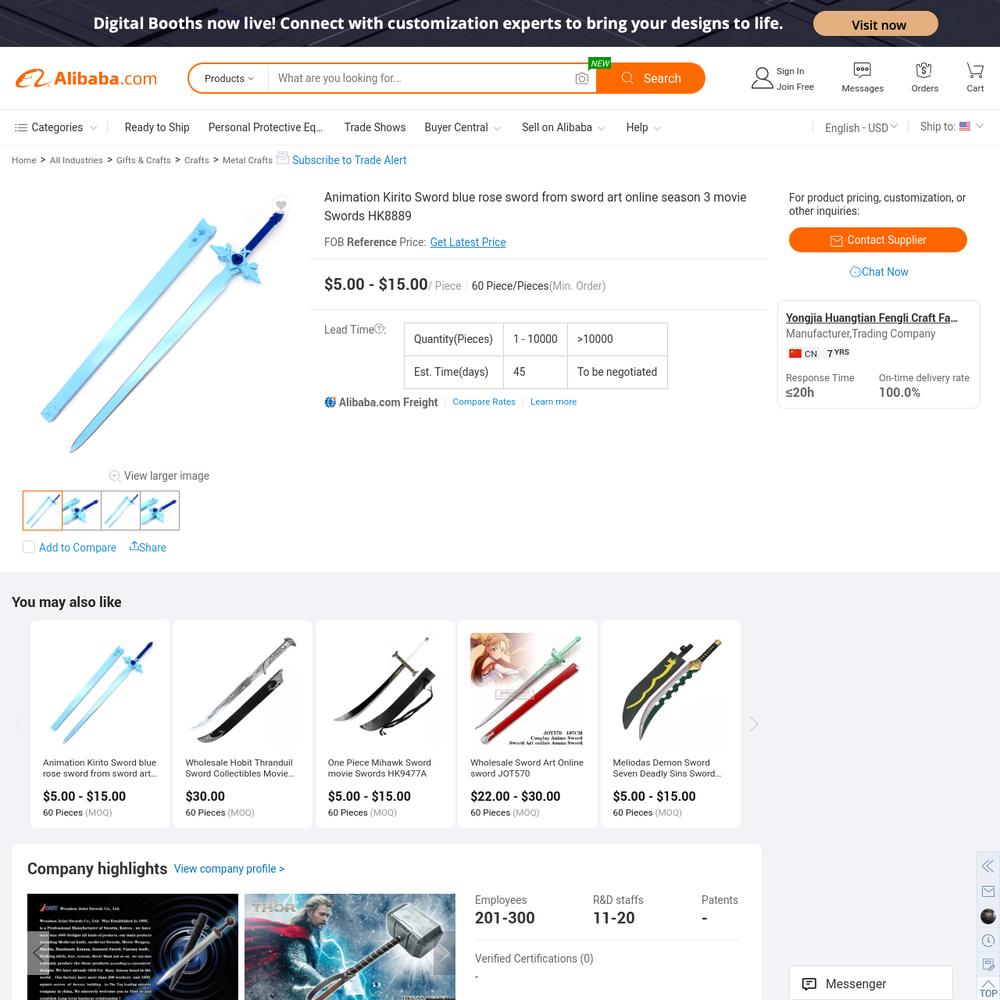1000x1000 pixels.
Task: Open Trade Shows menu item
Action: pyautogui.click(x=374, y=128)
